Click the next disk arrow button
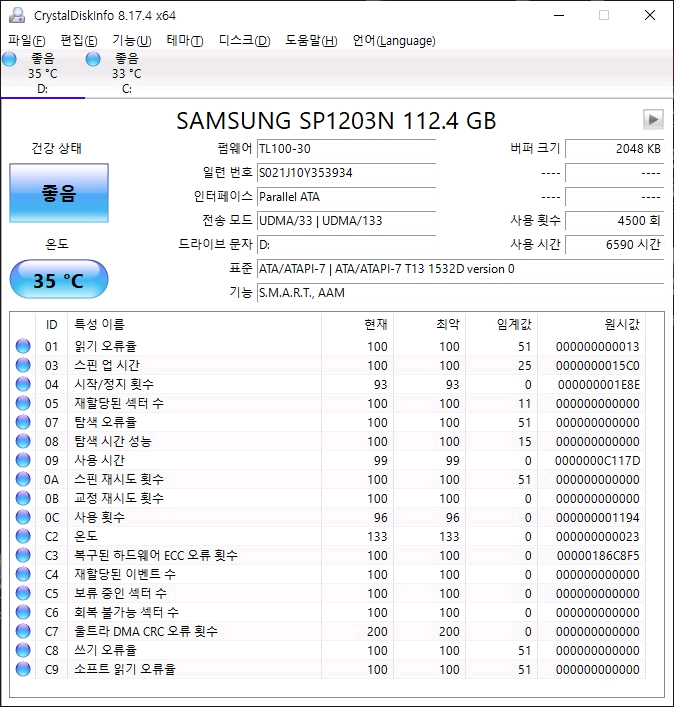 [653, 120]
